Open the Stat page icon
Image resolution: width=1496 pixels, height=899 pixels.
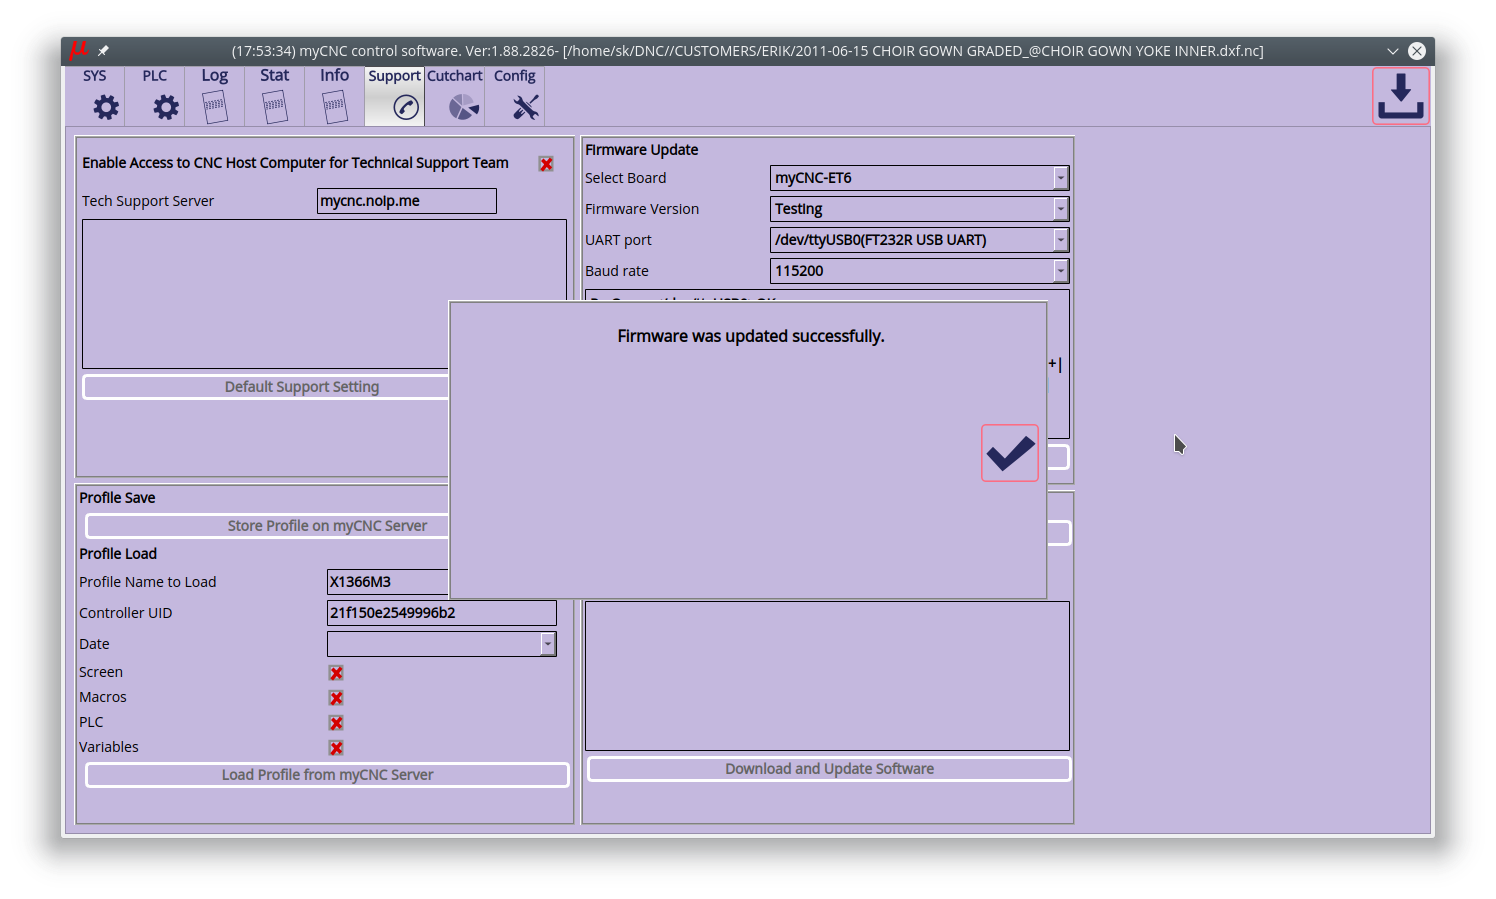pyautogui.click(x=275, y=106)
